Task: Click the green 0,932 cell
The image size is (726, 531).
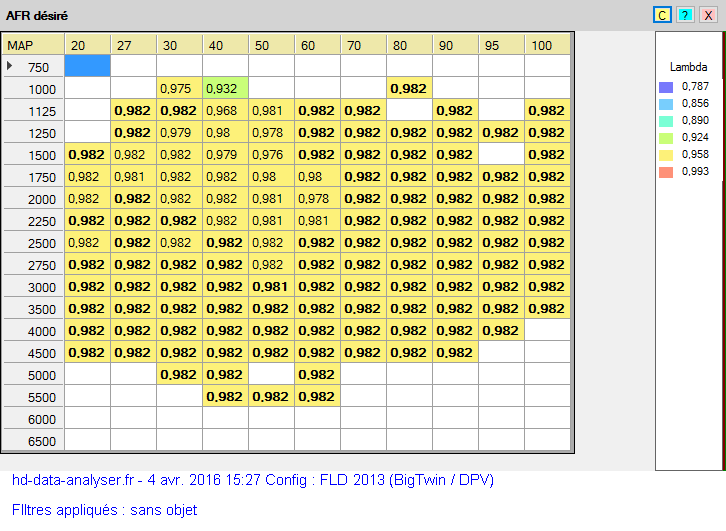Action: [x=225, y=88]
